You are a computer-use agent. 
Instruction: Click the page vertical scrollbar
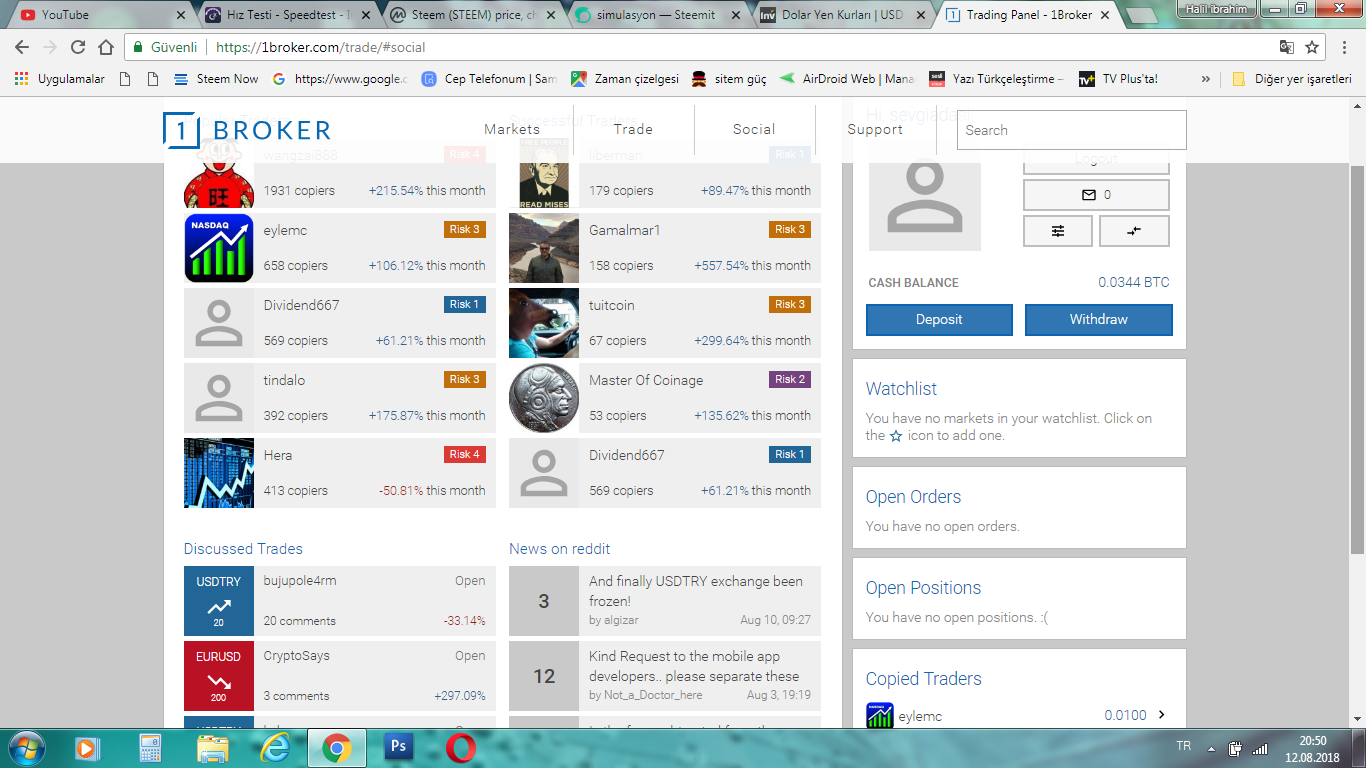[x=1357, y=360]
